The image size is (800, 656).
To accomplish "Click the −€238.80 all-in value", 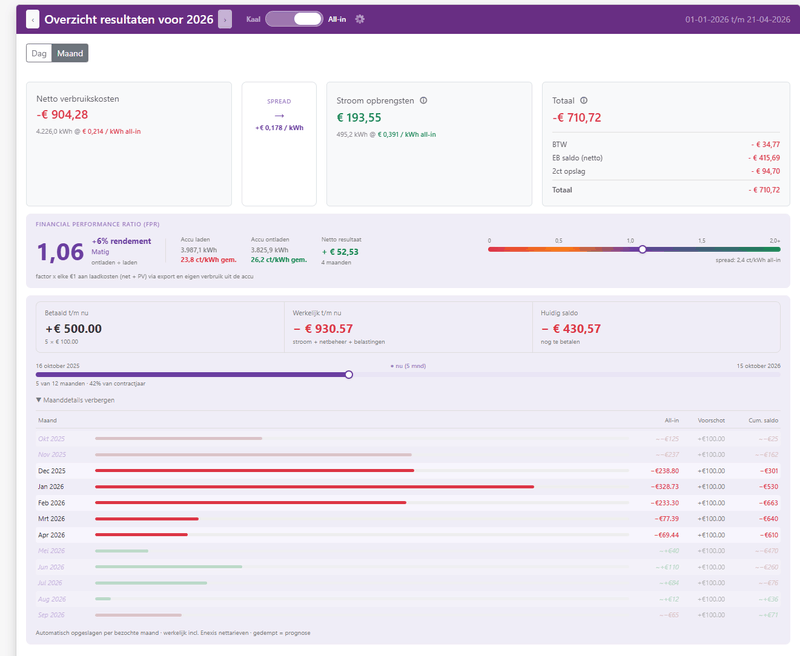I will [665, 471].
